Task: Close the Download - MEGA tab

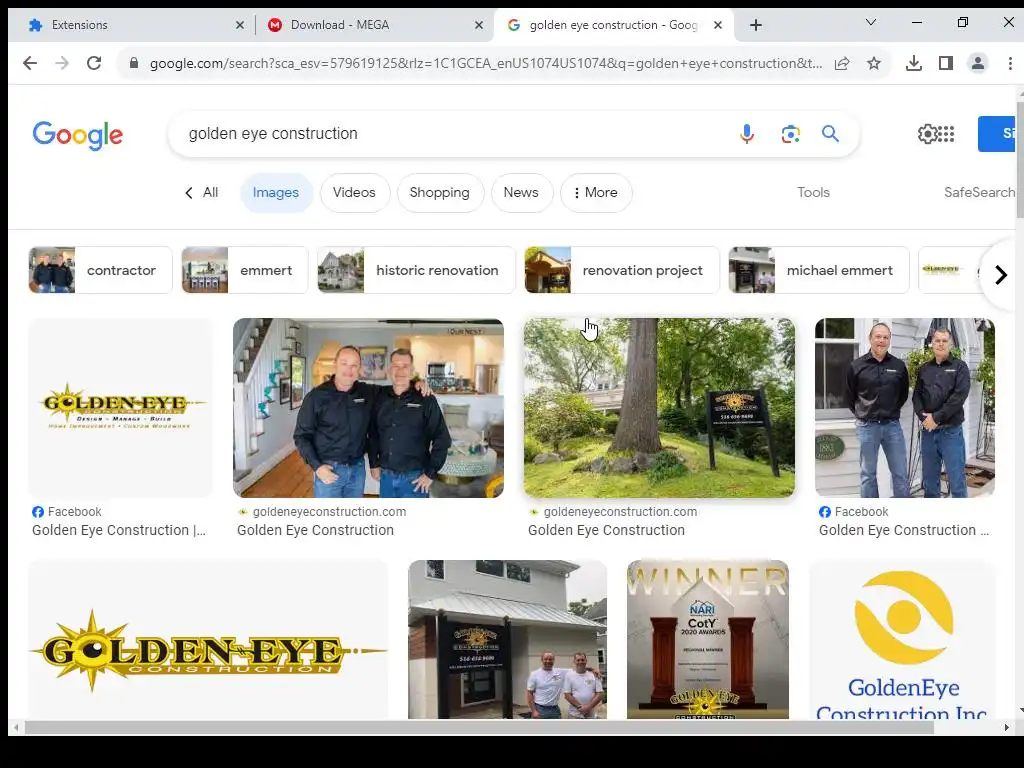Action: click(479, 25)
